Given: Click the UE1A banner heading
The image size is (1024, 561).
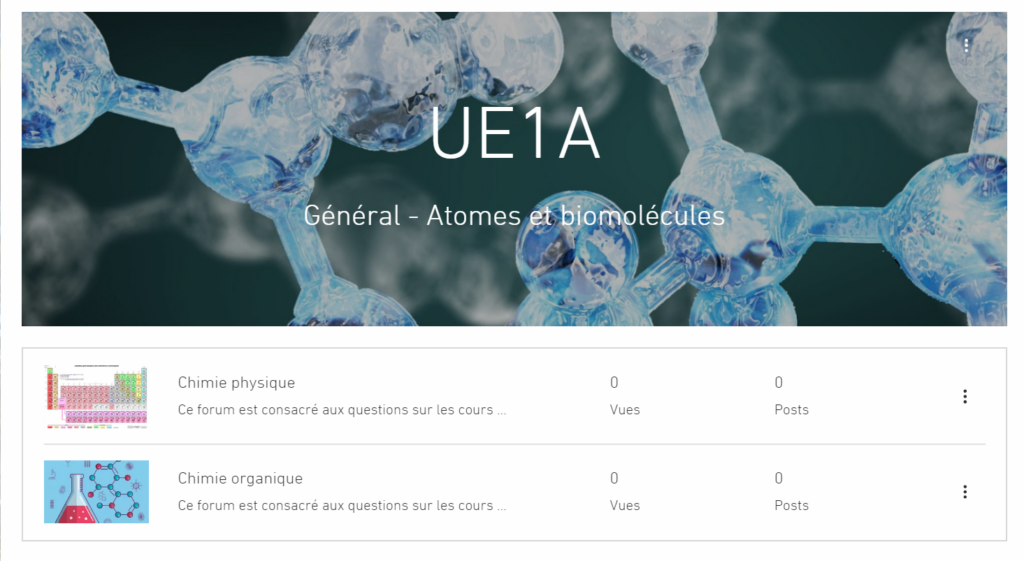Looking at the screenshot, I should click(515, 134).
